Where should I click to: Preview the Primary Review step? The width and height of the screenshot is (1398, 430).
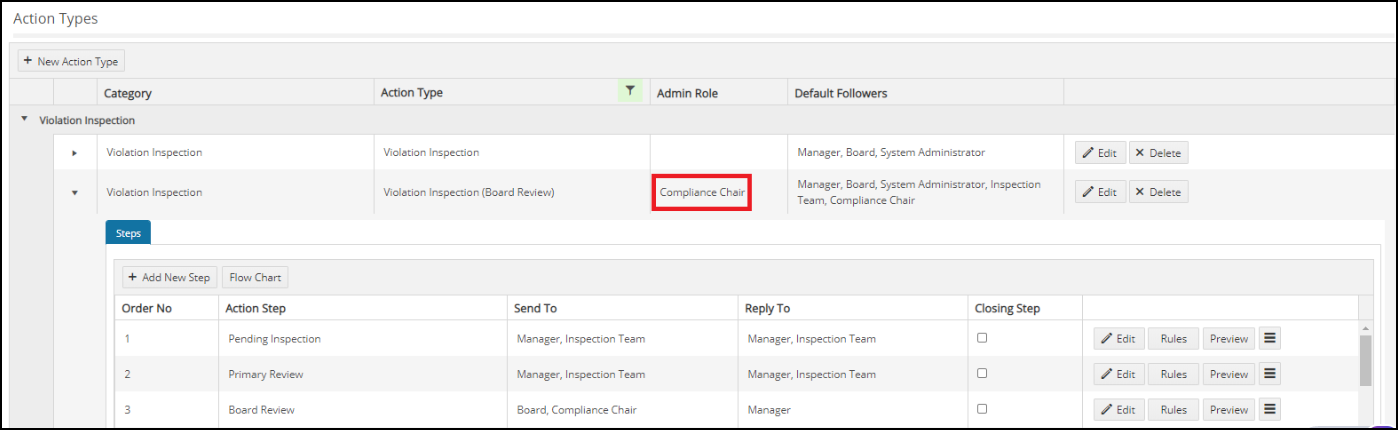point(1228,374)
